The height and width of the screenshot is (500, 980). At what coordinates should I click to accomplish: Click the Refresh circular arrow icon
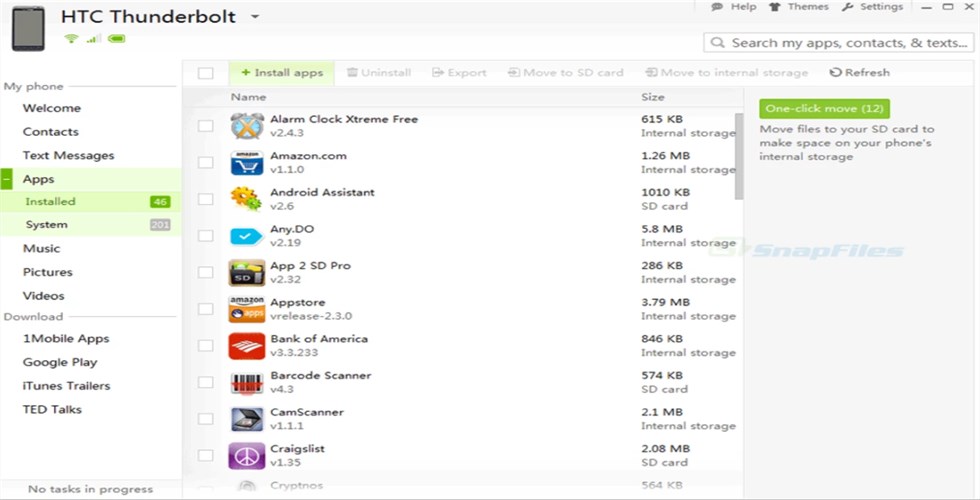[836, 72]
